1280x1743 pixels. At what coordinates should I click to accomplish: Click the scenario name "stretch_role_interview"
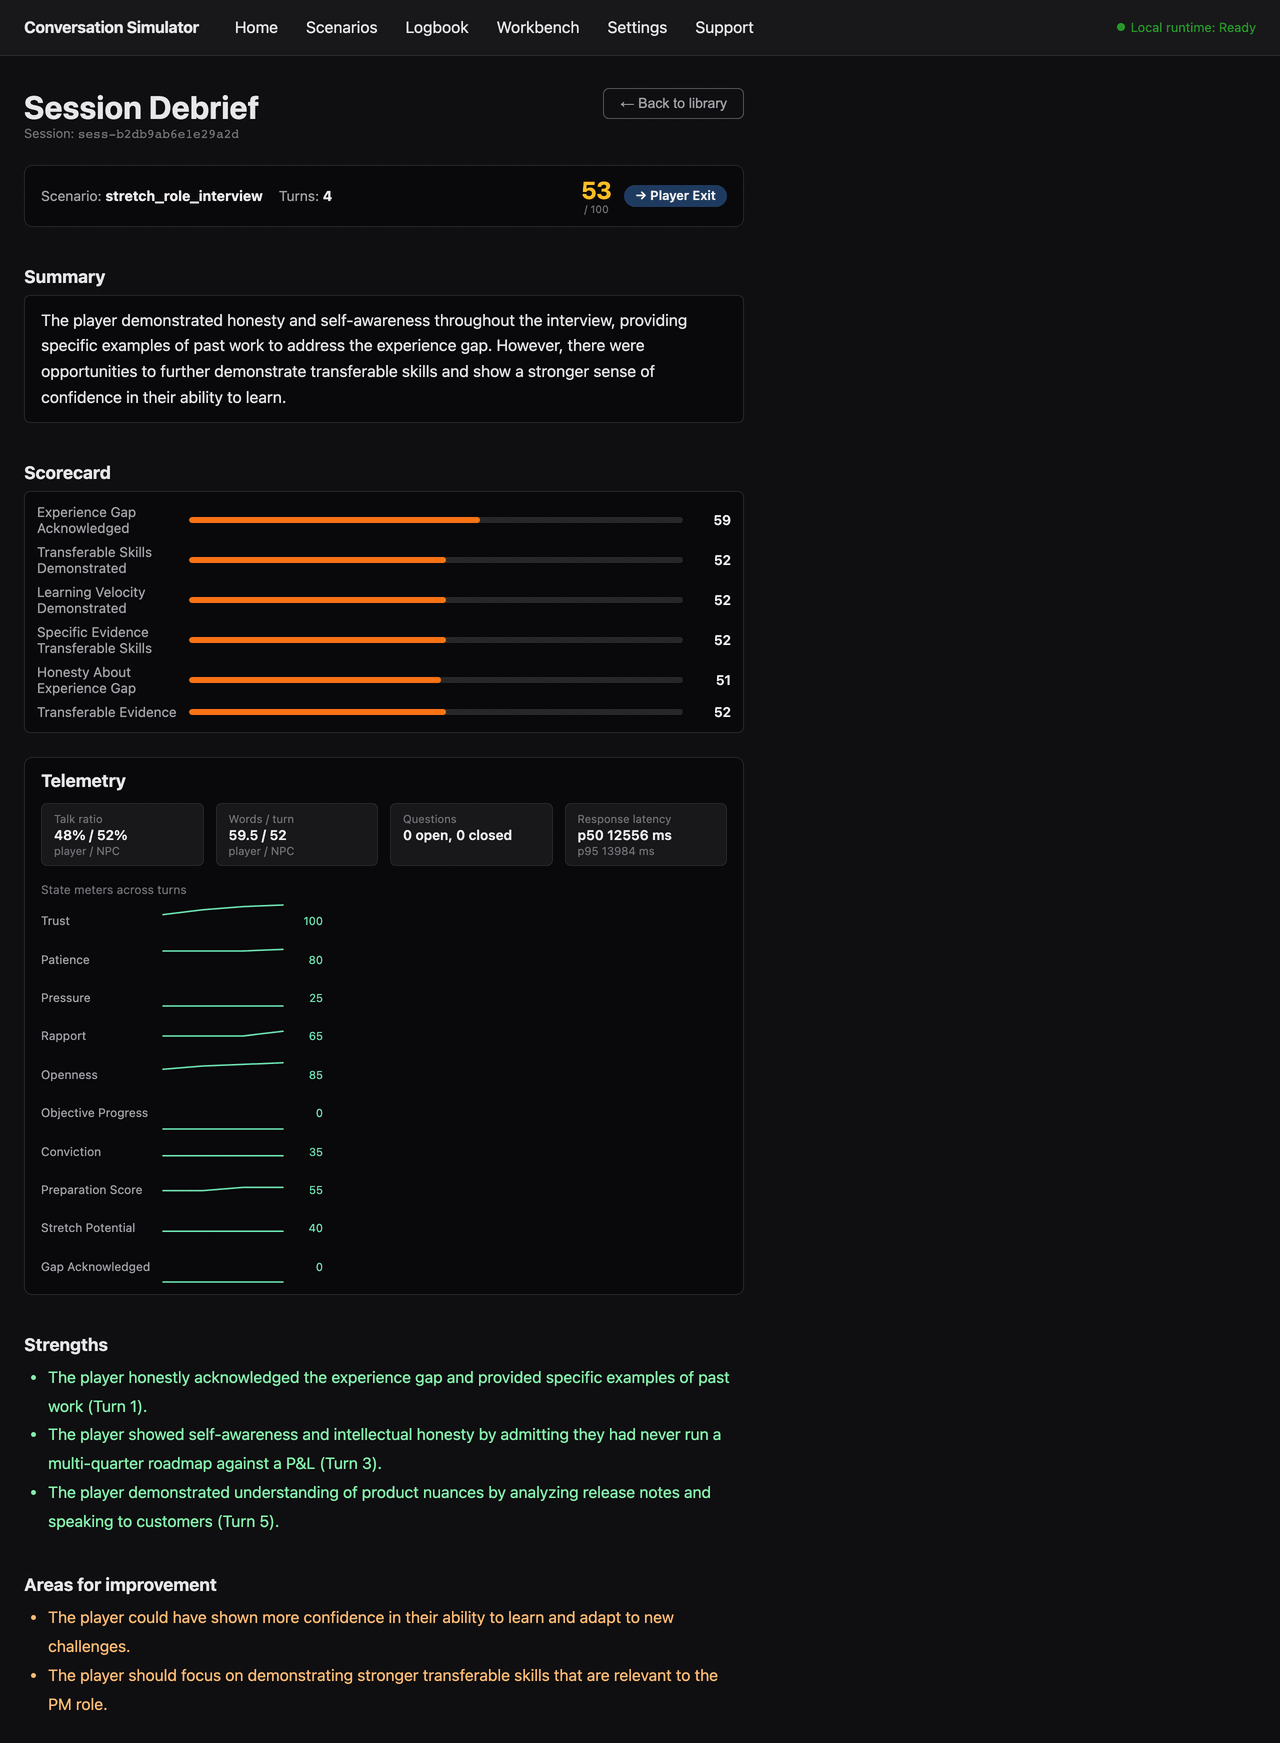click(x=184, y=196)
